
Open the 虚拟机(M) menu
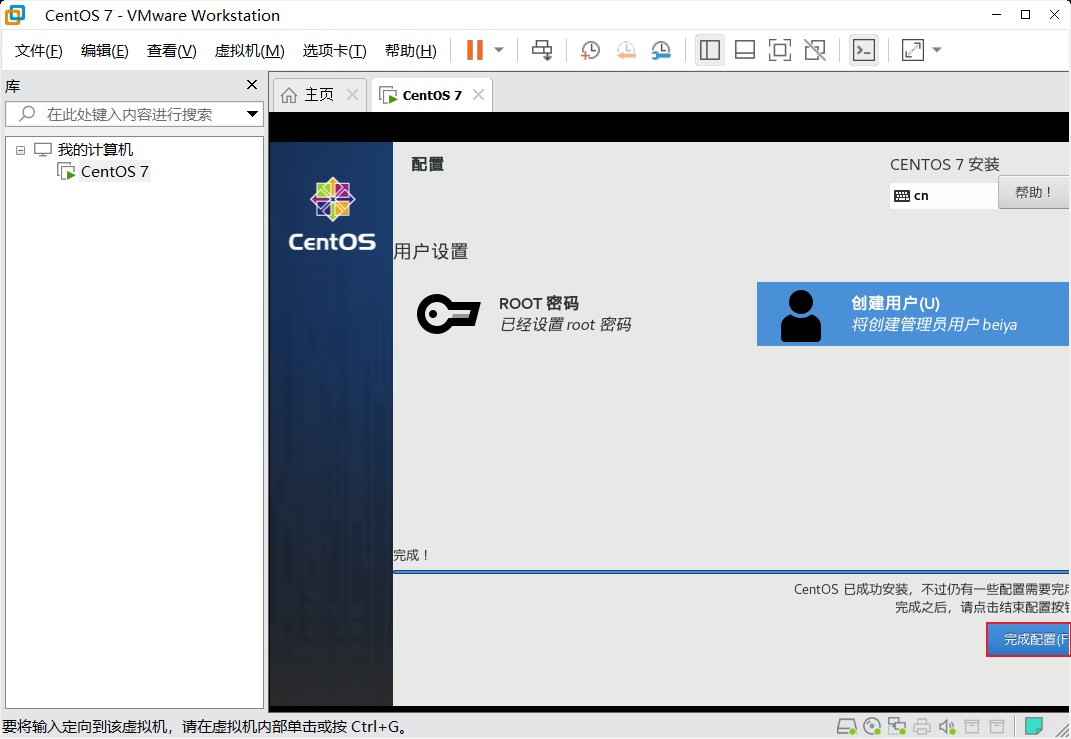249,51
